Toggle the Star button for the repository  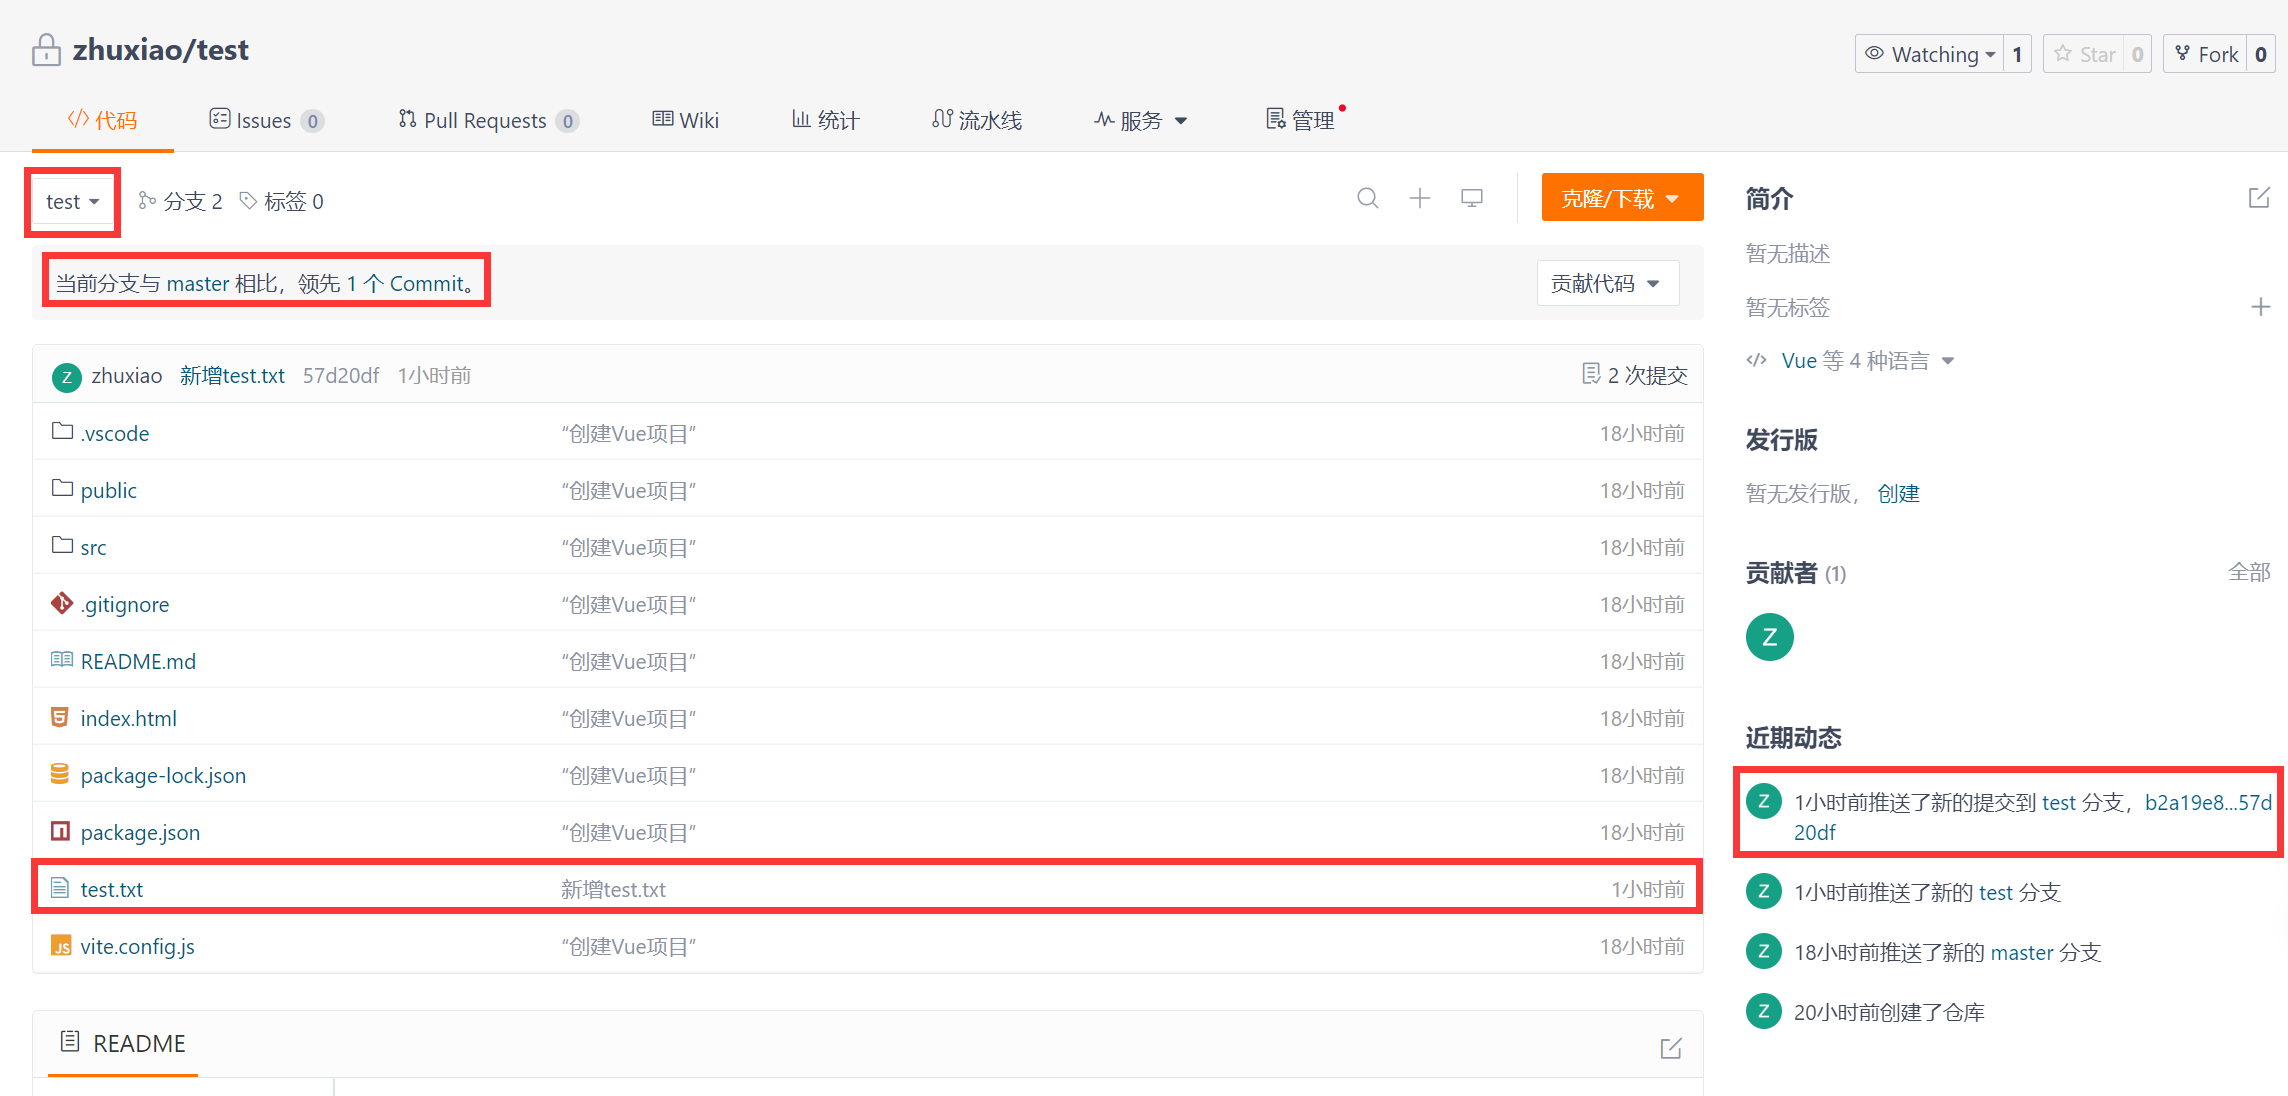point(2084,54)
